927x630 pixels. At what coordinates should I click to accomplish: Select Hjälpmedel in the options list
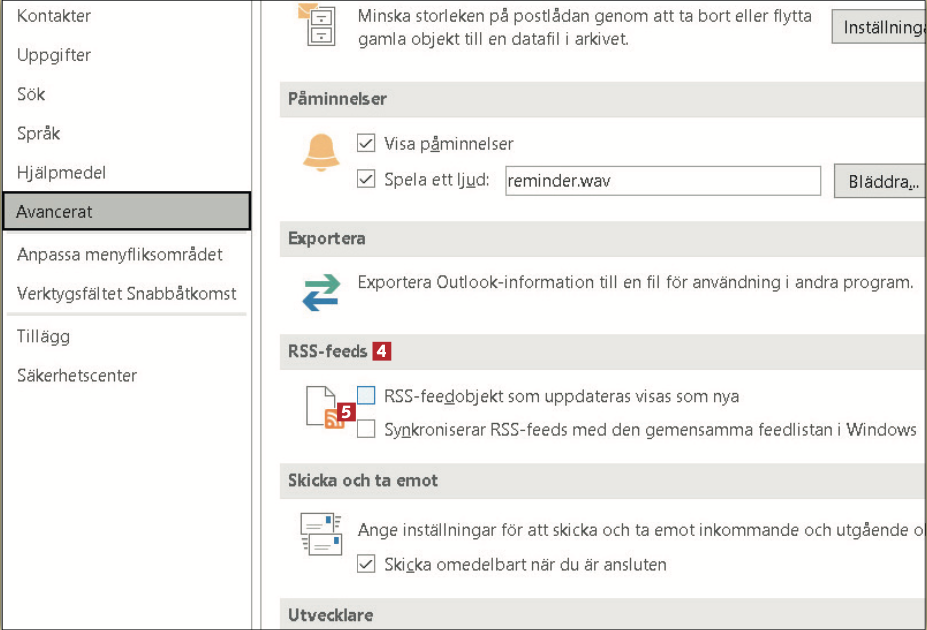pos(61,172)
